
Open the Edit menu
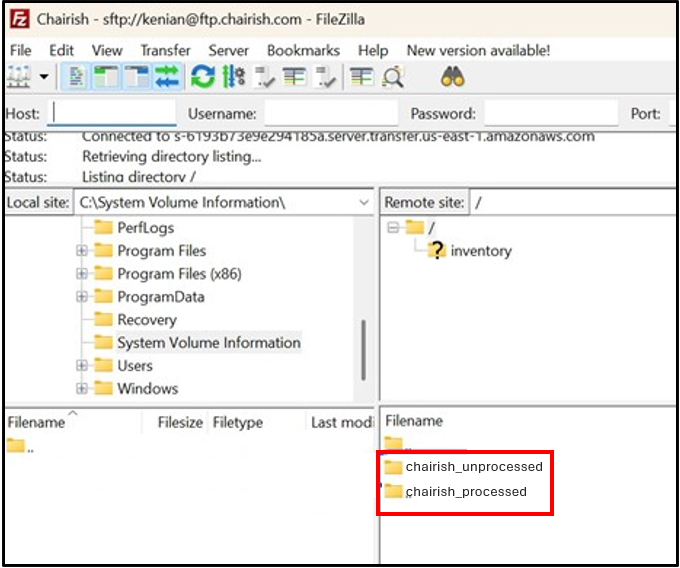(x=61, y=50)
